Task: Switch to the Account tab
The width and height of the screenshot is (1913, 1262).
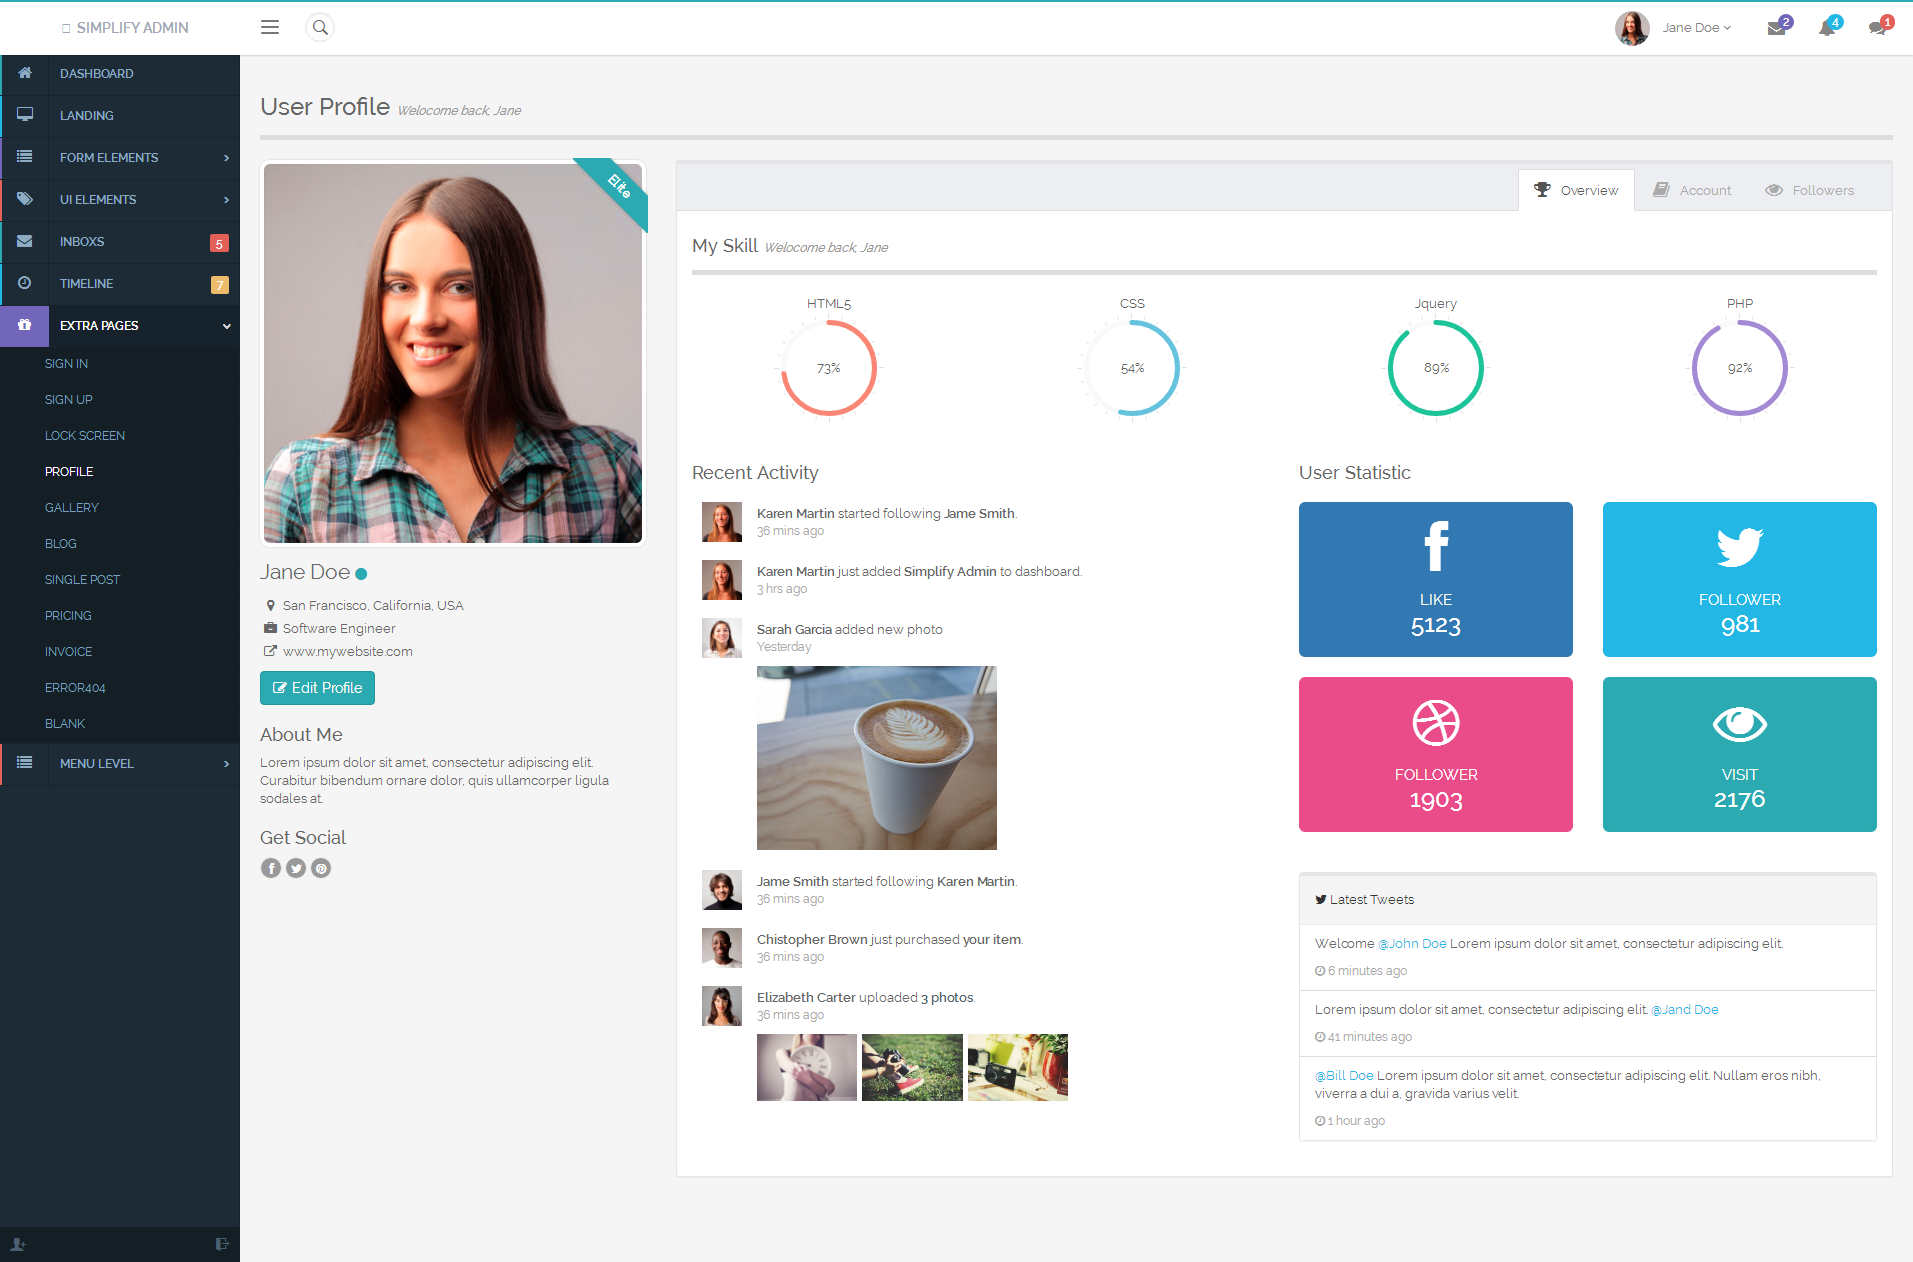Action: tap(1692, 190)
